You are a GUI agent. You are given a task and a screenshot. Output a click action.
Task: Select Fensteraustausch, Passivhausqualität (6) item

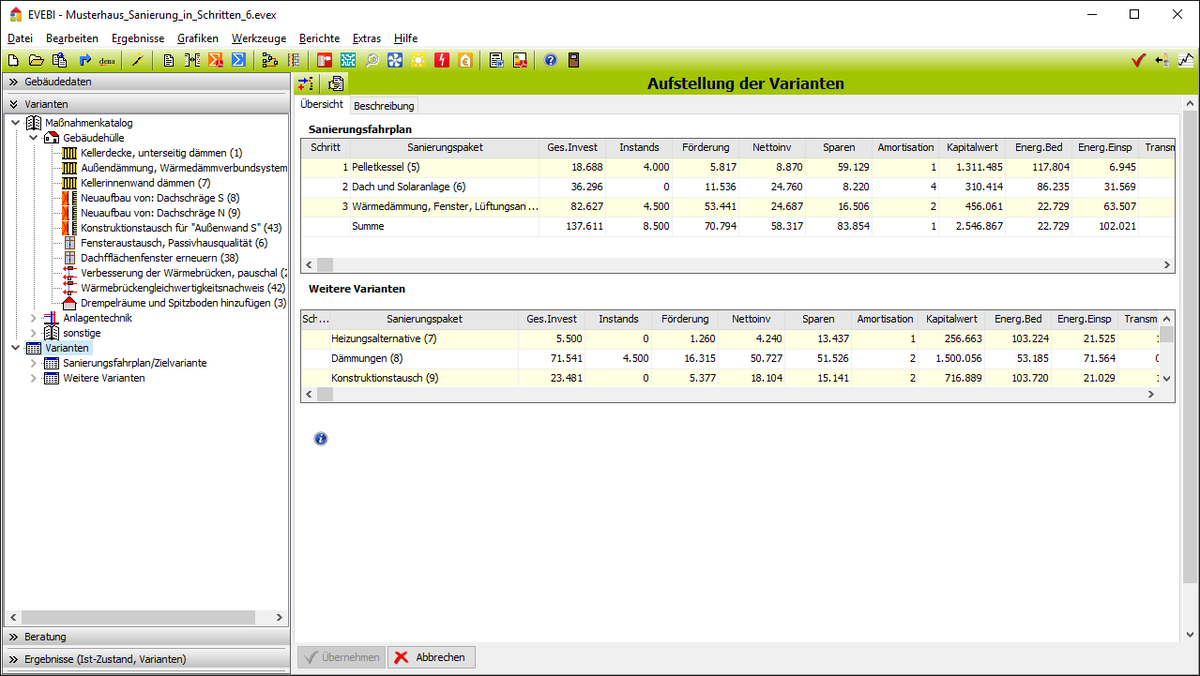click(174, 243)
